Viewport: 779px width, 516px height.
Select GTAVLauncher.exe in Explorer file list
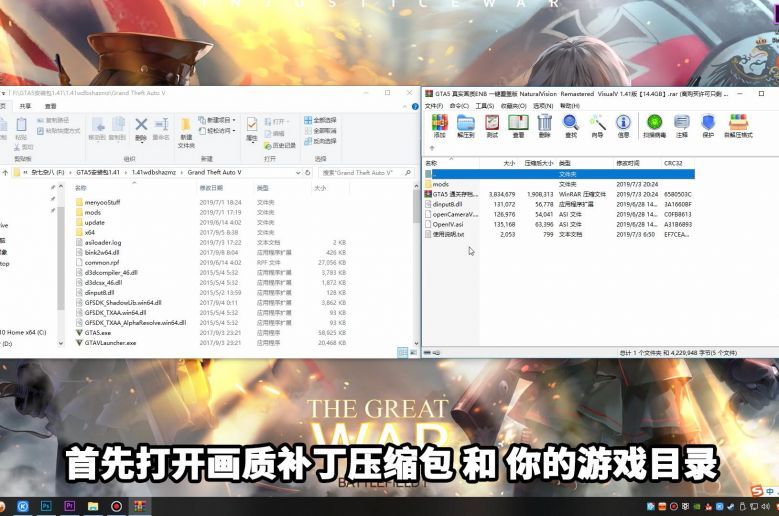110,343
